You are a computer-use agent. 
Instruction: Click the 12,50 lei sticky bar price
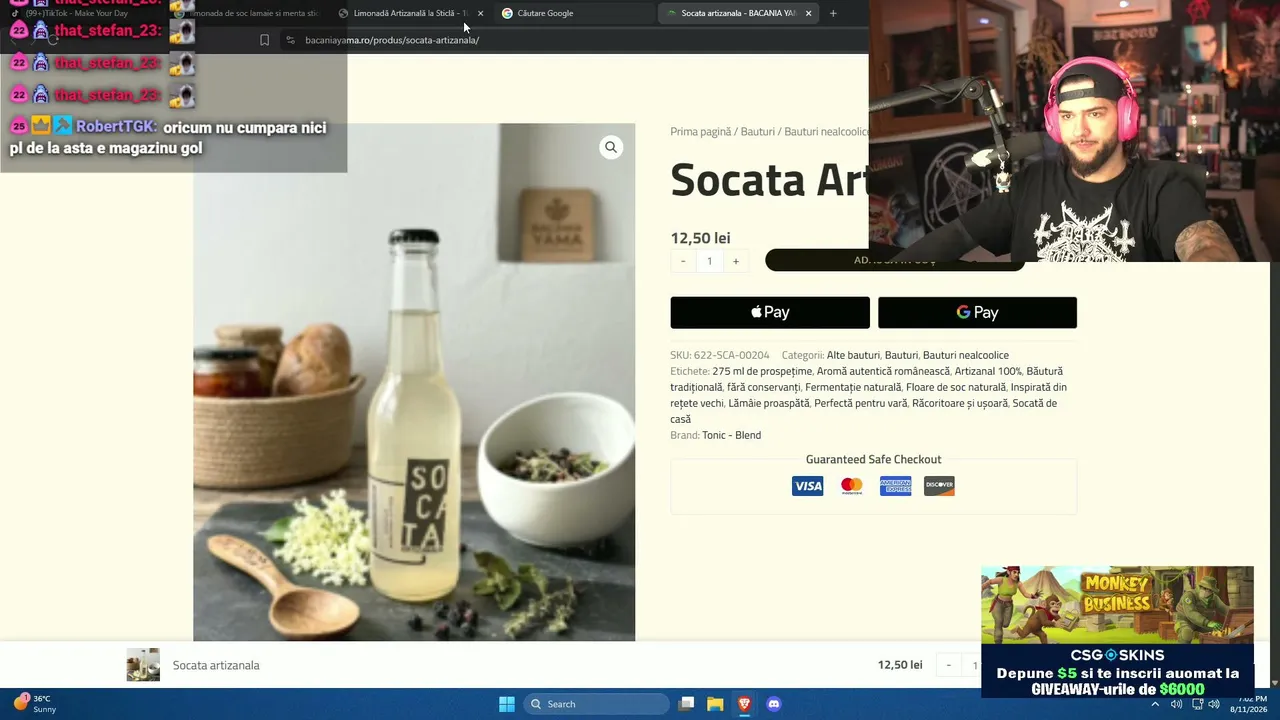(900, 665)
